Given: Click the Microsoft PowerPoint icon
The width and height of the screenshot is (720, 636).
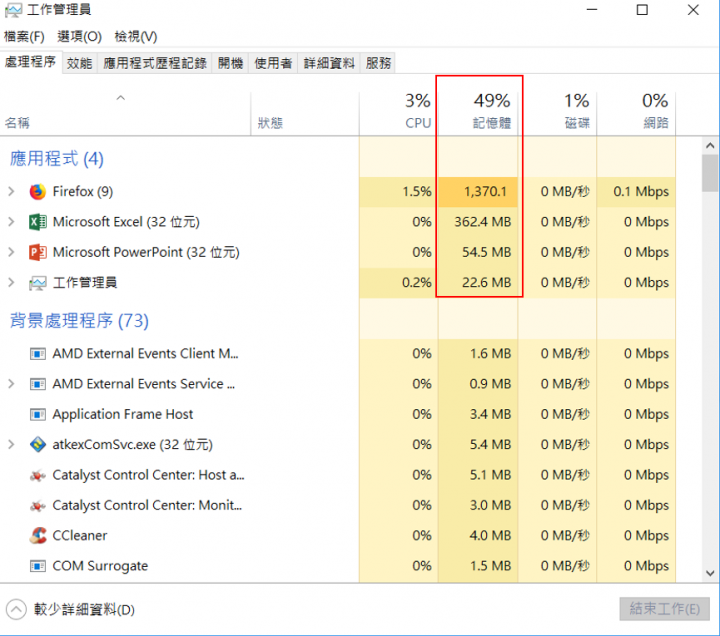Looking at the screenshot, I should pyautogui.click(x=38, y=252).
